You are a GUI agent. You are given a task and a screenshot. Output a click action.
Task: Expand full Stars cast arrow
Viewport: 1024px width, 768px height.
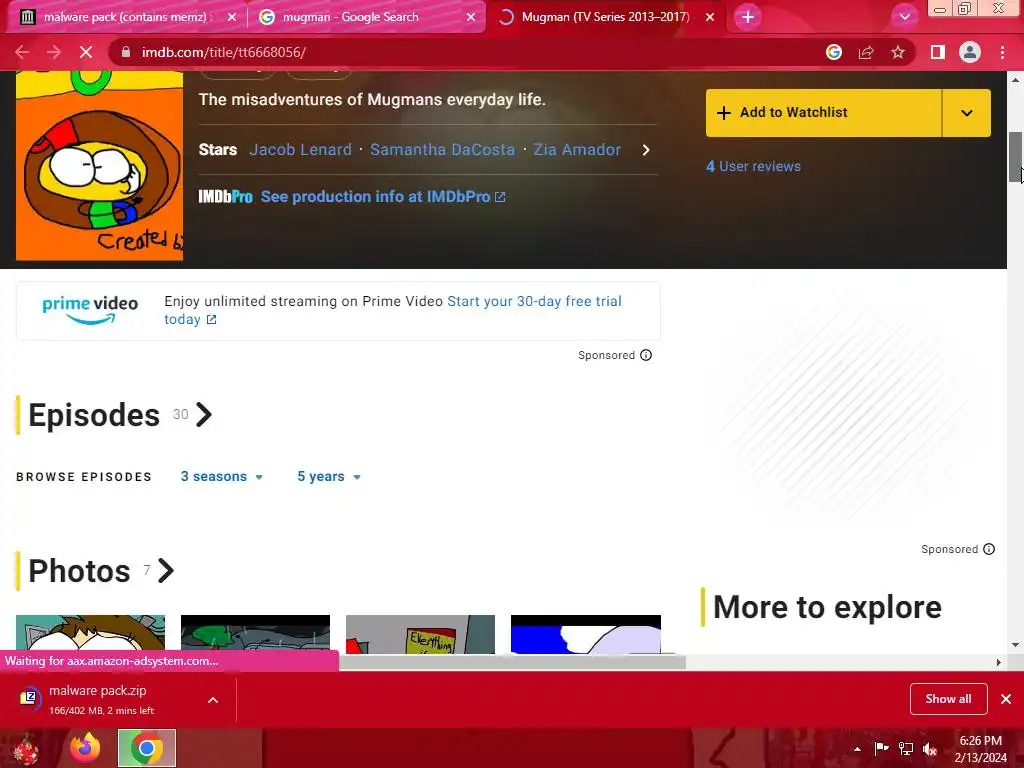click(x=646, y=150)
